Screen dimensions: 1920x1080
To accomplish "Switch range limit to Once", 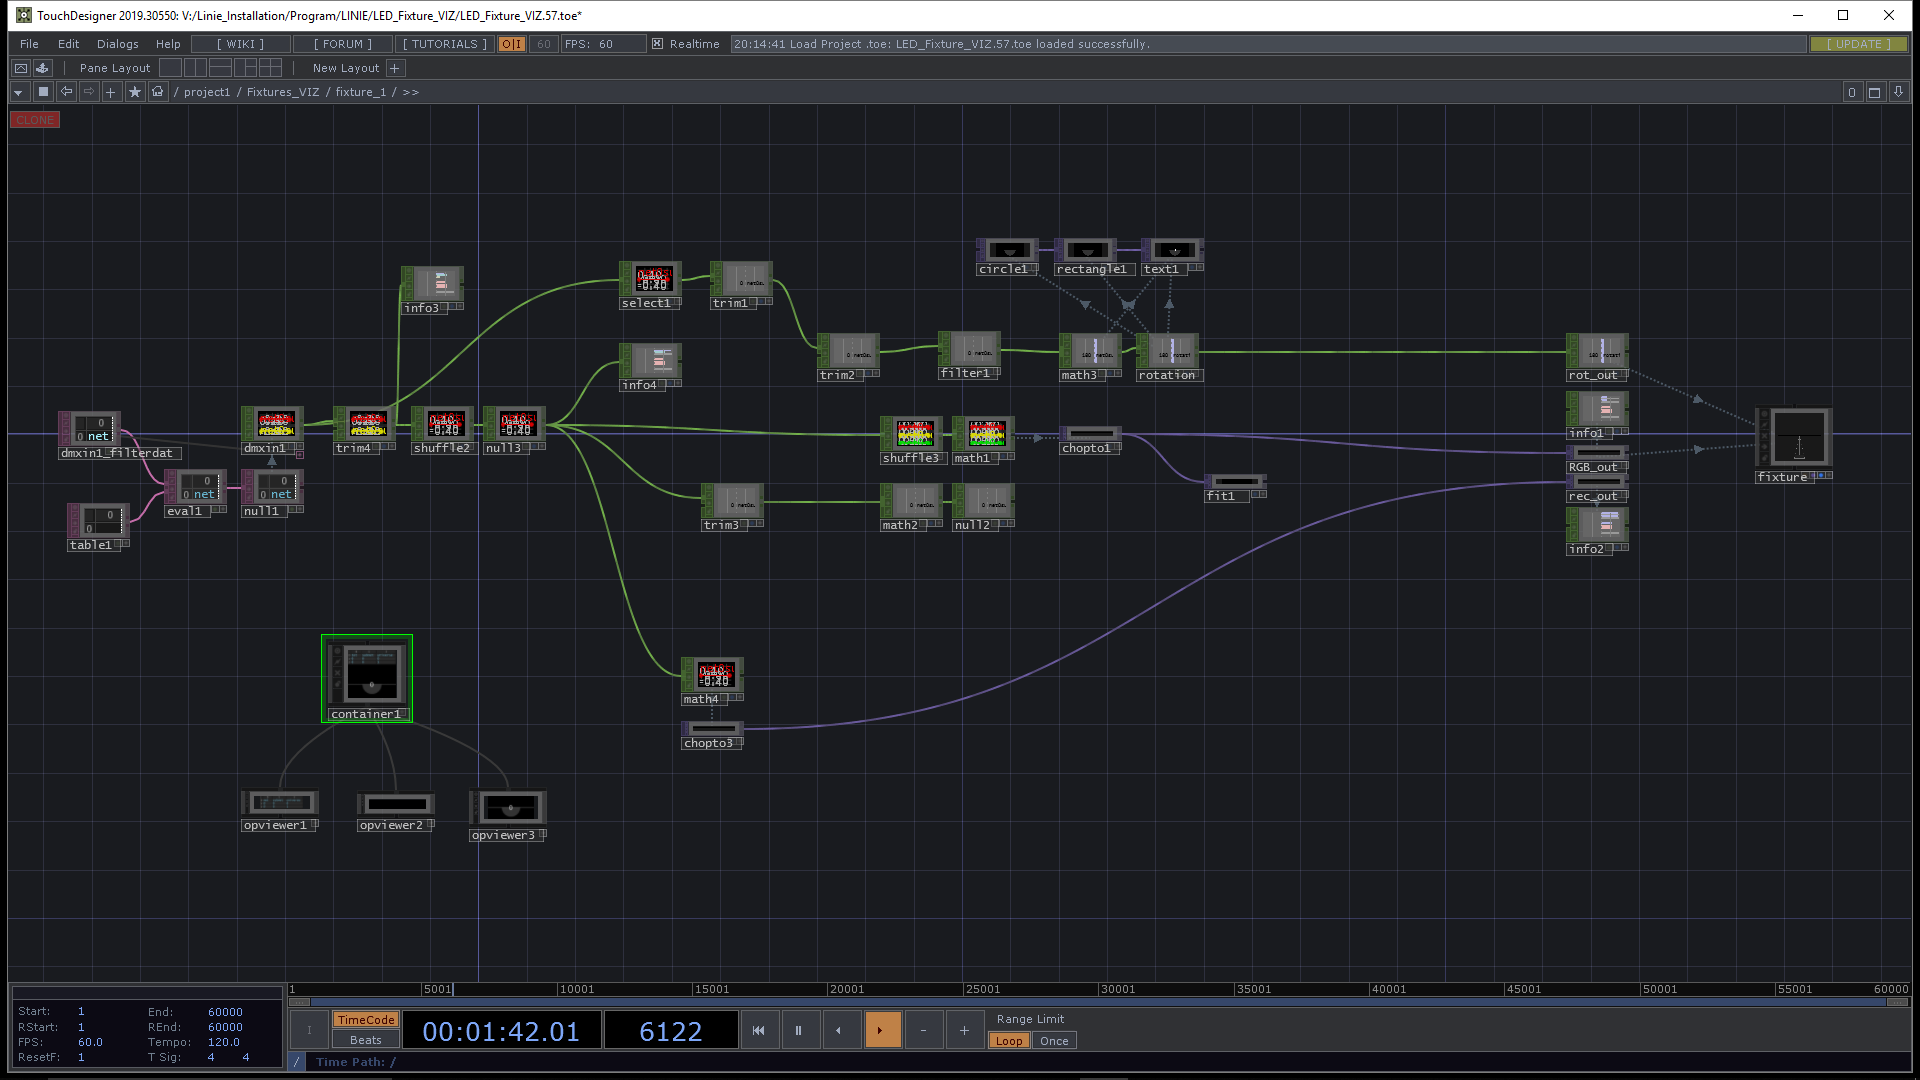I will point(1053,1041).
